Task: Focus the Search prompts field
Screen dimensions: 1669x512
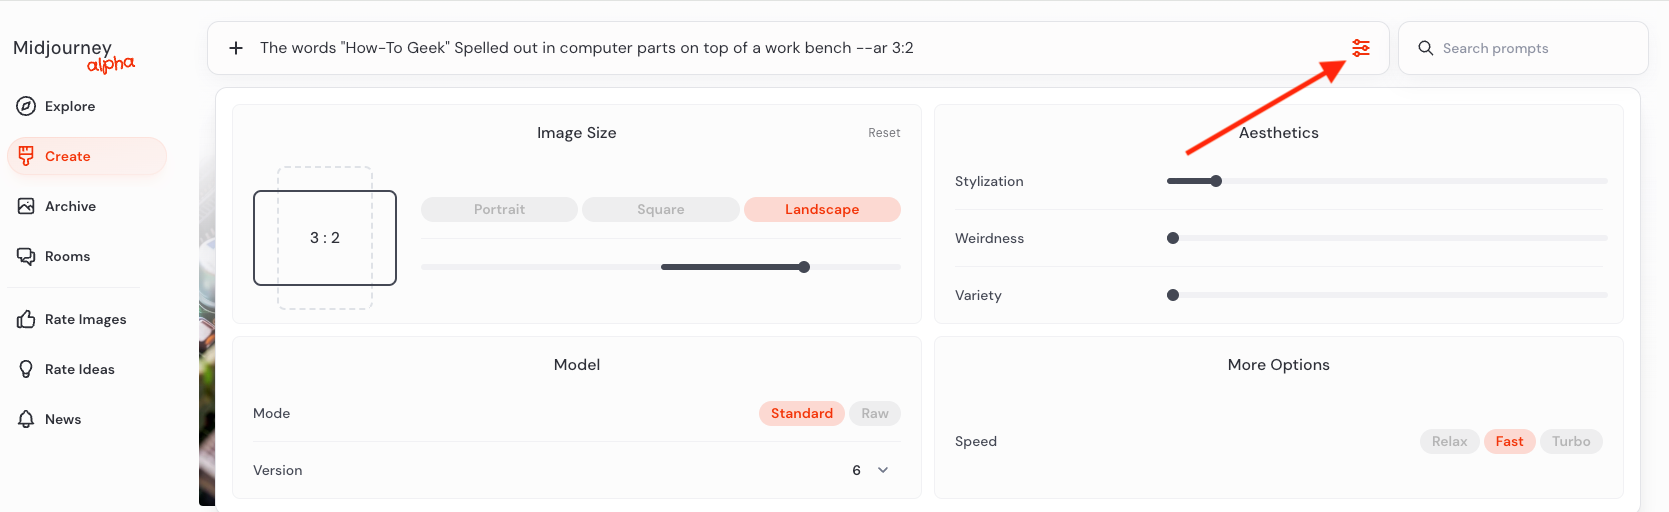Action: tap(1530, 48)
